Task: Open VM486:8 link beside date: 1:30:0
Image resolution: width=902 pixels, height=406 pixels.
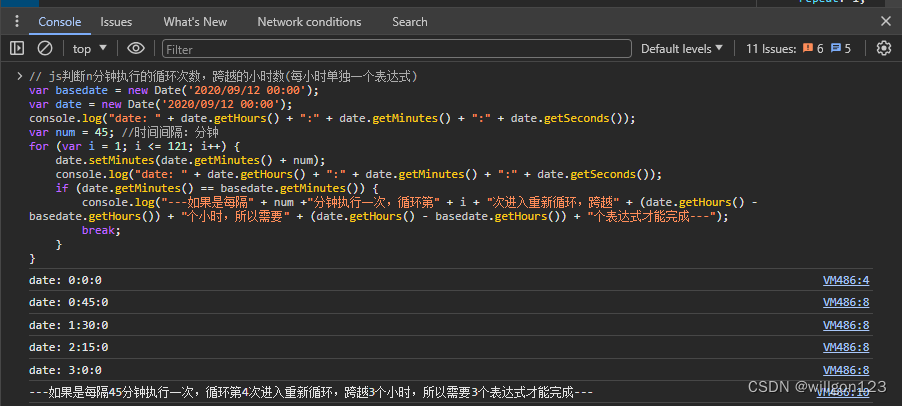Action: tap(846, 325)
